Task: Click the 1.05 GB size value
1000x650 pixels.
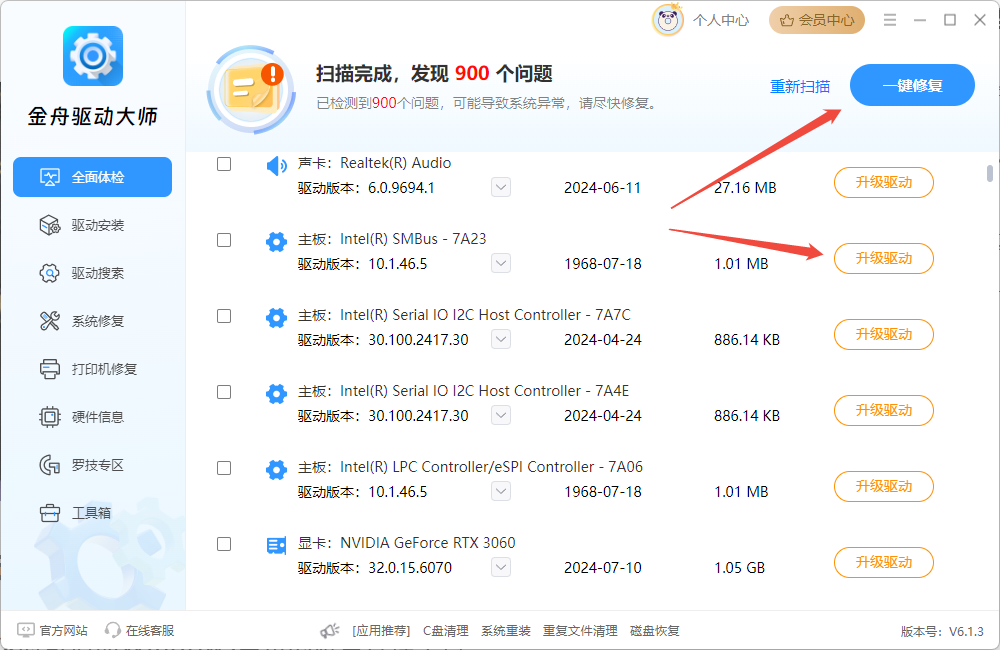Action: click(x=739, y=568)
